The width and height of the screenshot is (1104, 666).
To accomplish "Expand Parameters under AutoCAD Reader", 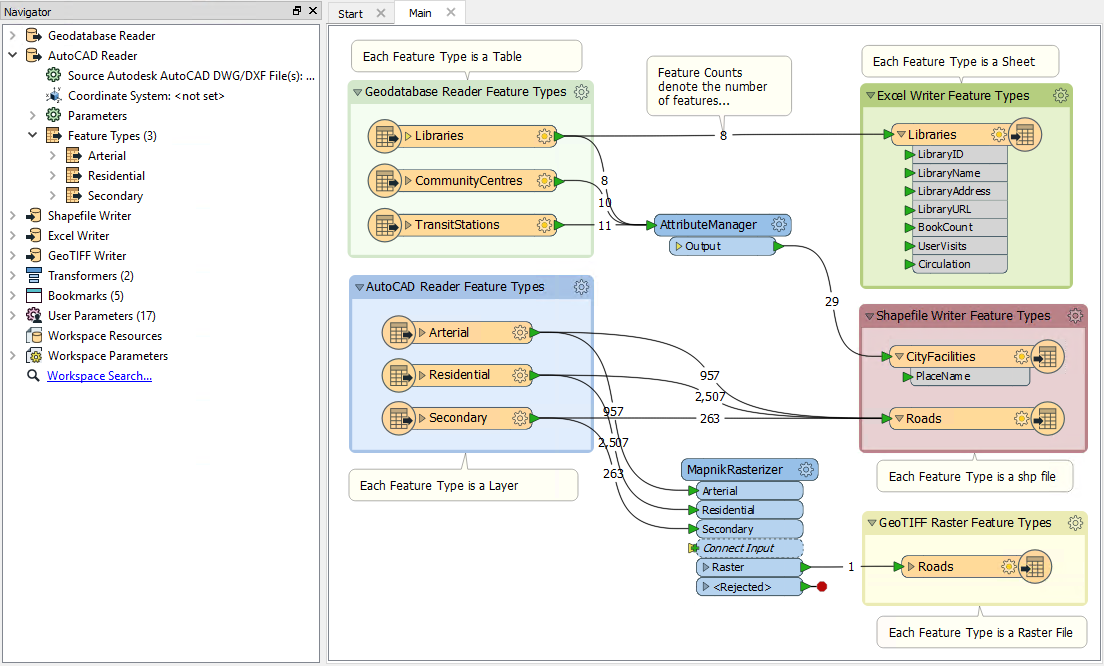I will tap(32, 115).
